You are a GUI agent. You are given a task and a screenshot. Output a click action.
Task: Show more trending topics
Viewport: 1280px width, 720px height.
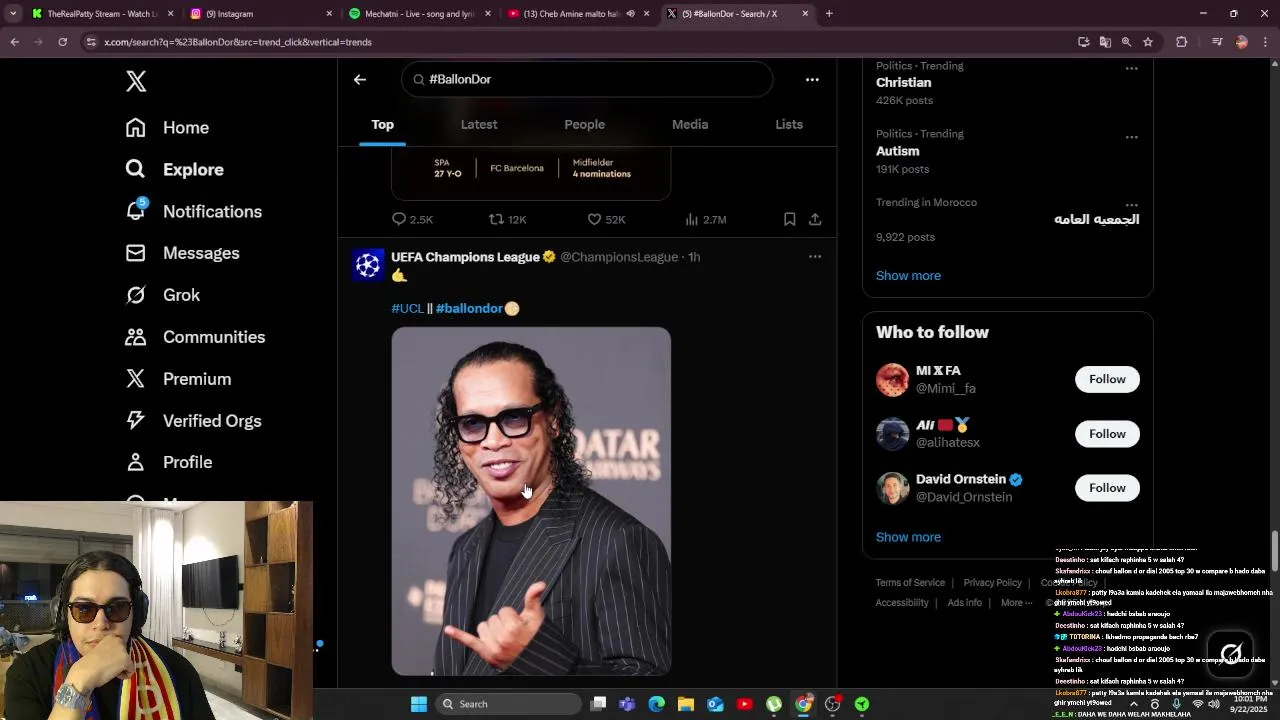[x=908, y=276]
